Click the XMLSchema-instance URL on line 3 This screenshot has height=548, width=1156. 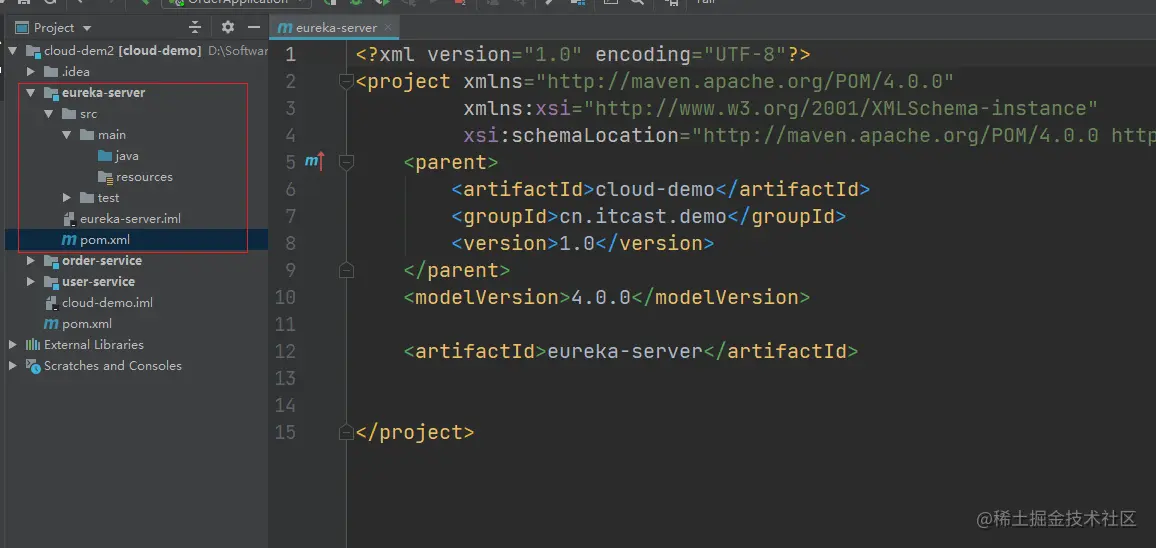(840, 108)
